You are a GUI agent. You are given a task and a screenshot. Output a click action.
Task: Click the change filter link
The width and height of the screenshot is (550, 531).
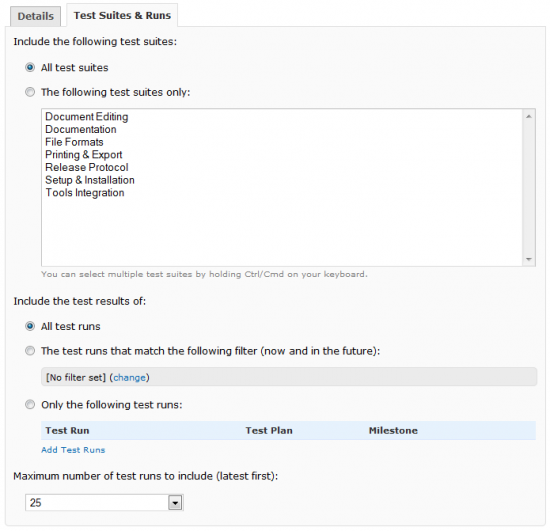tap(129, 377)
